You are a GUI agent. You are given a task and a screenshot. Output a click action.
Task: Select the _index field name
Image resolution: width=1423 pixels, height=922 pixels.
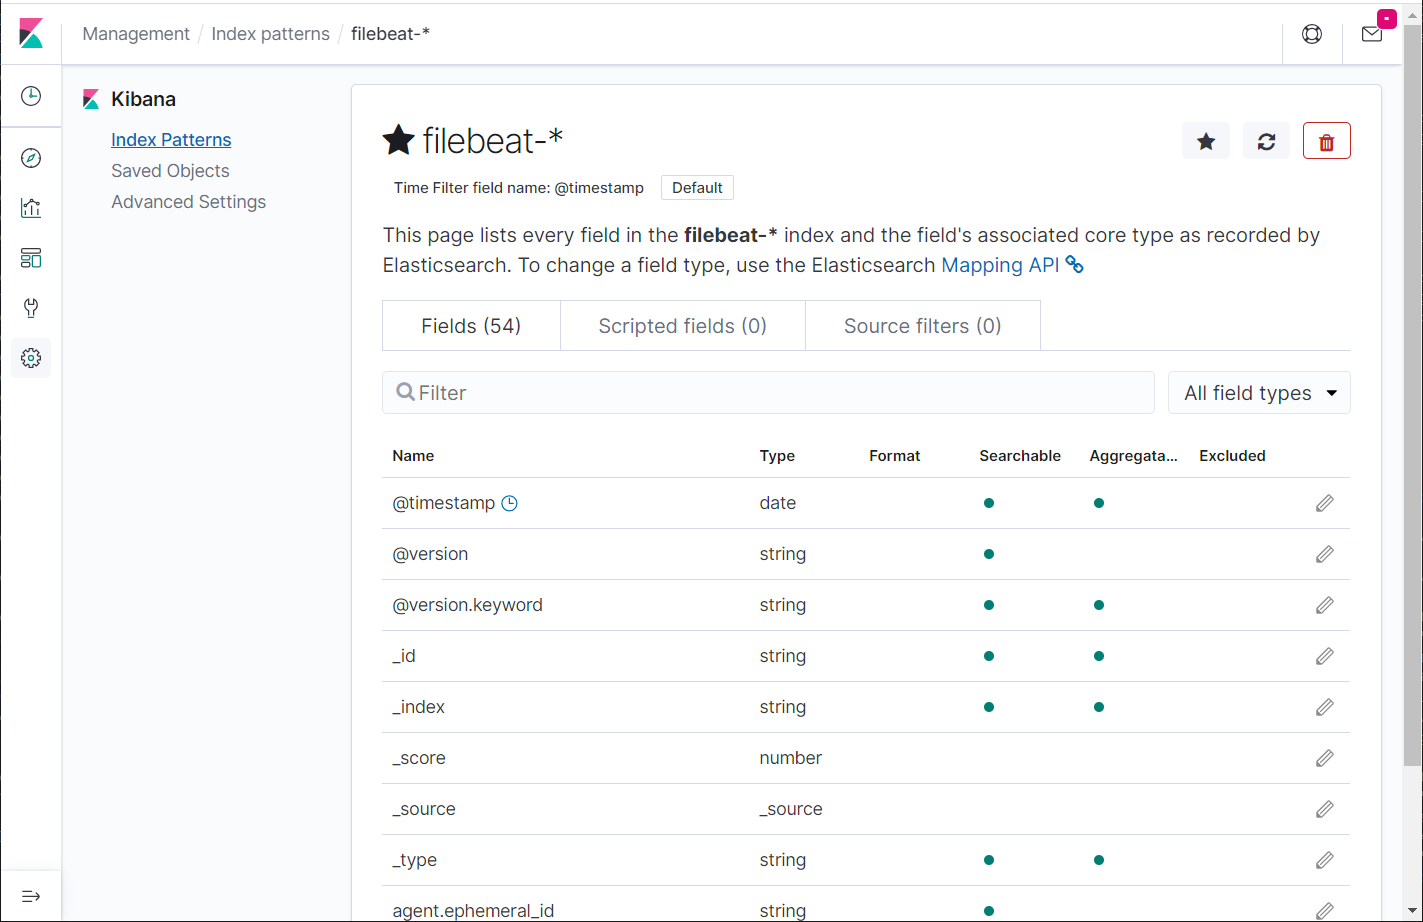pos(418,707)
